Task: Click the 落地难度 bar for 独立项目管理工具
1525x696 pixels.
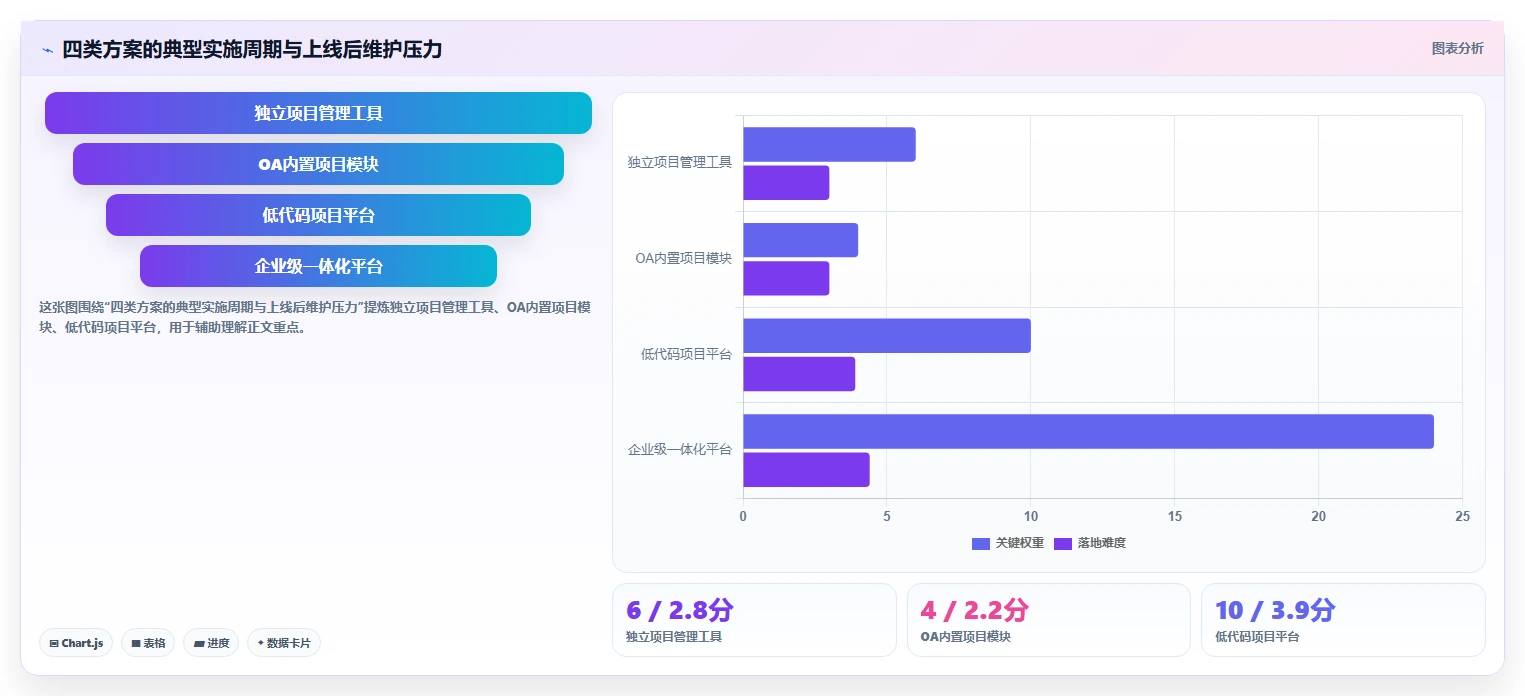Action: pos(786,182)
